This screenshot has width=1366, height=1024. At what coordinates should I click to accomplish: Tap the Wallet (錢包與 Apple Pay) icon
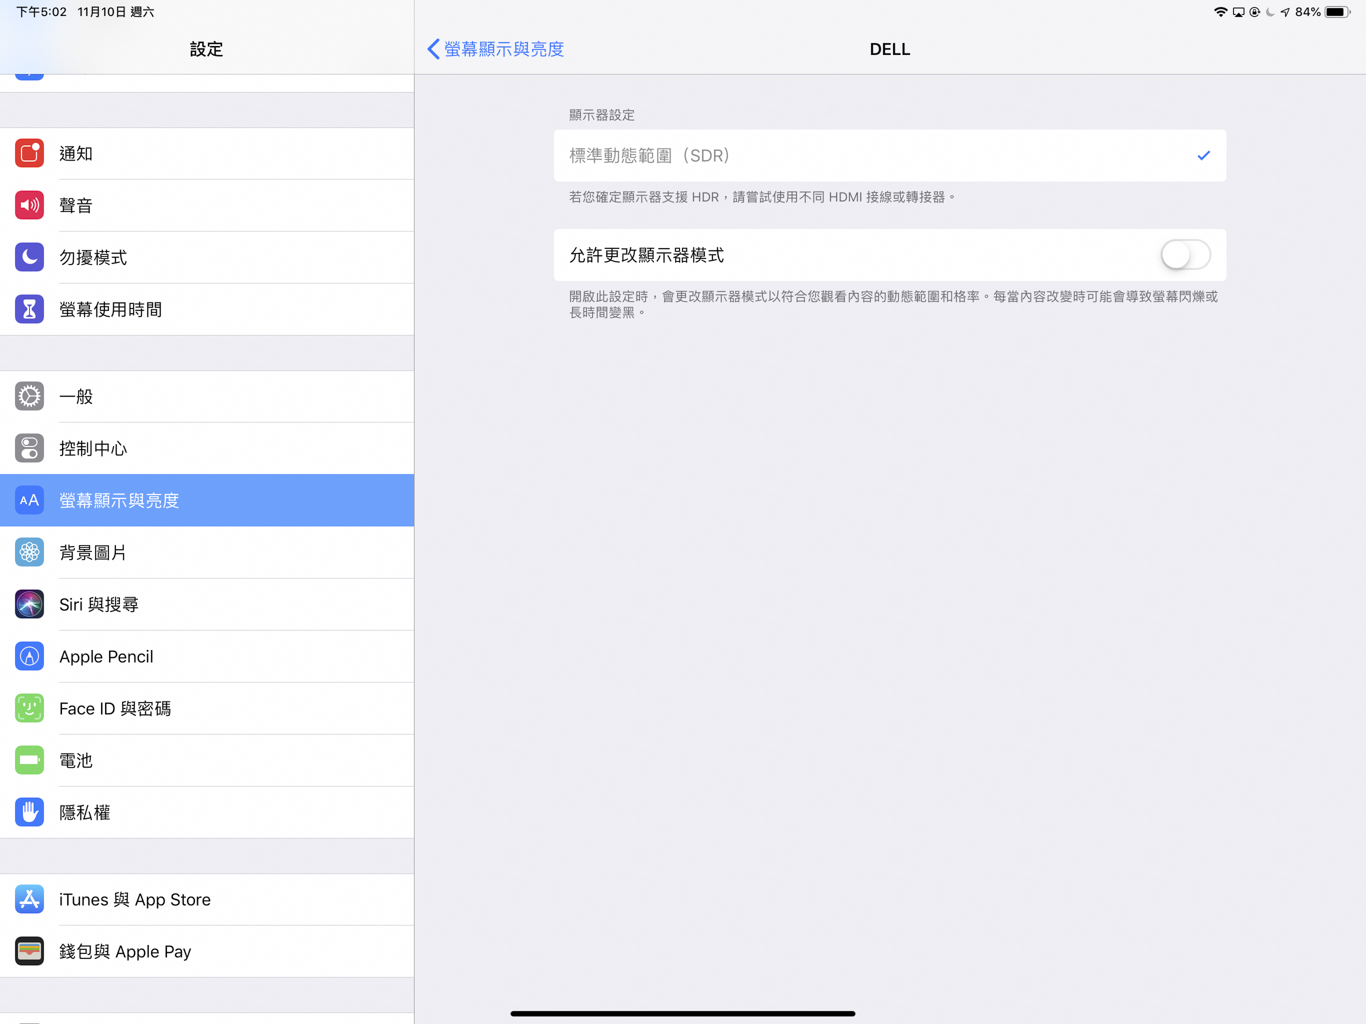point(29,951)
